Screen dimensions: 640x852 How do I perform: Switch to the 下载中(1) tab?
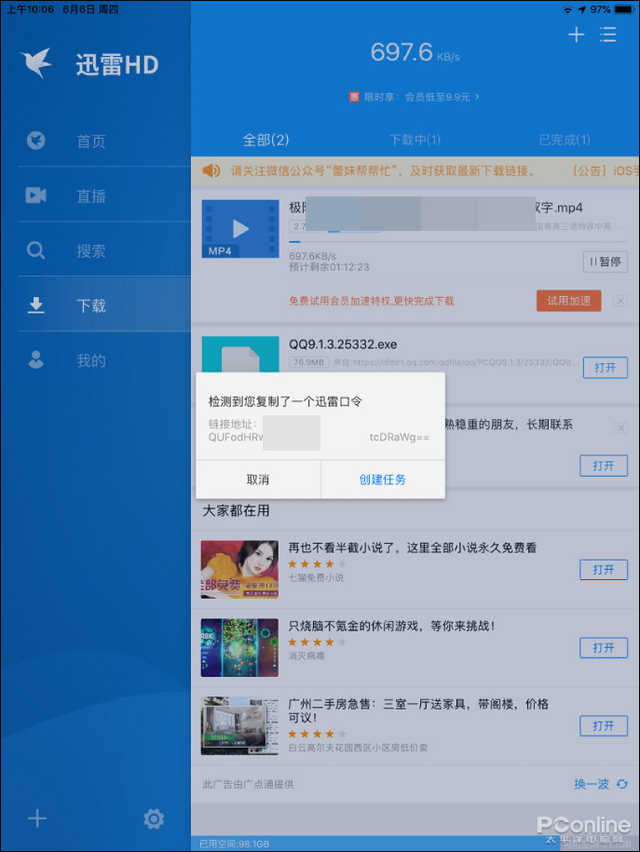click(415, 140)
